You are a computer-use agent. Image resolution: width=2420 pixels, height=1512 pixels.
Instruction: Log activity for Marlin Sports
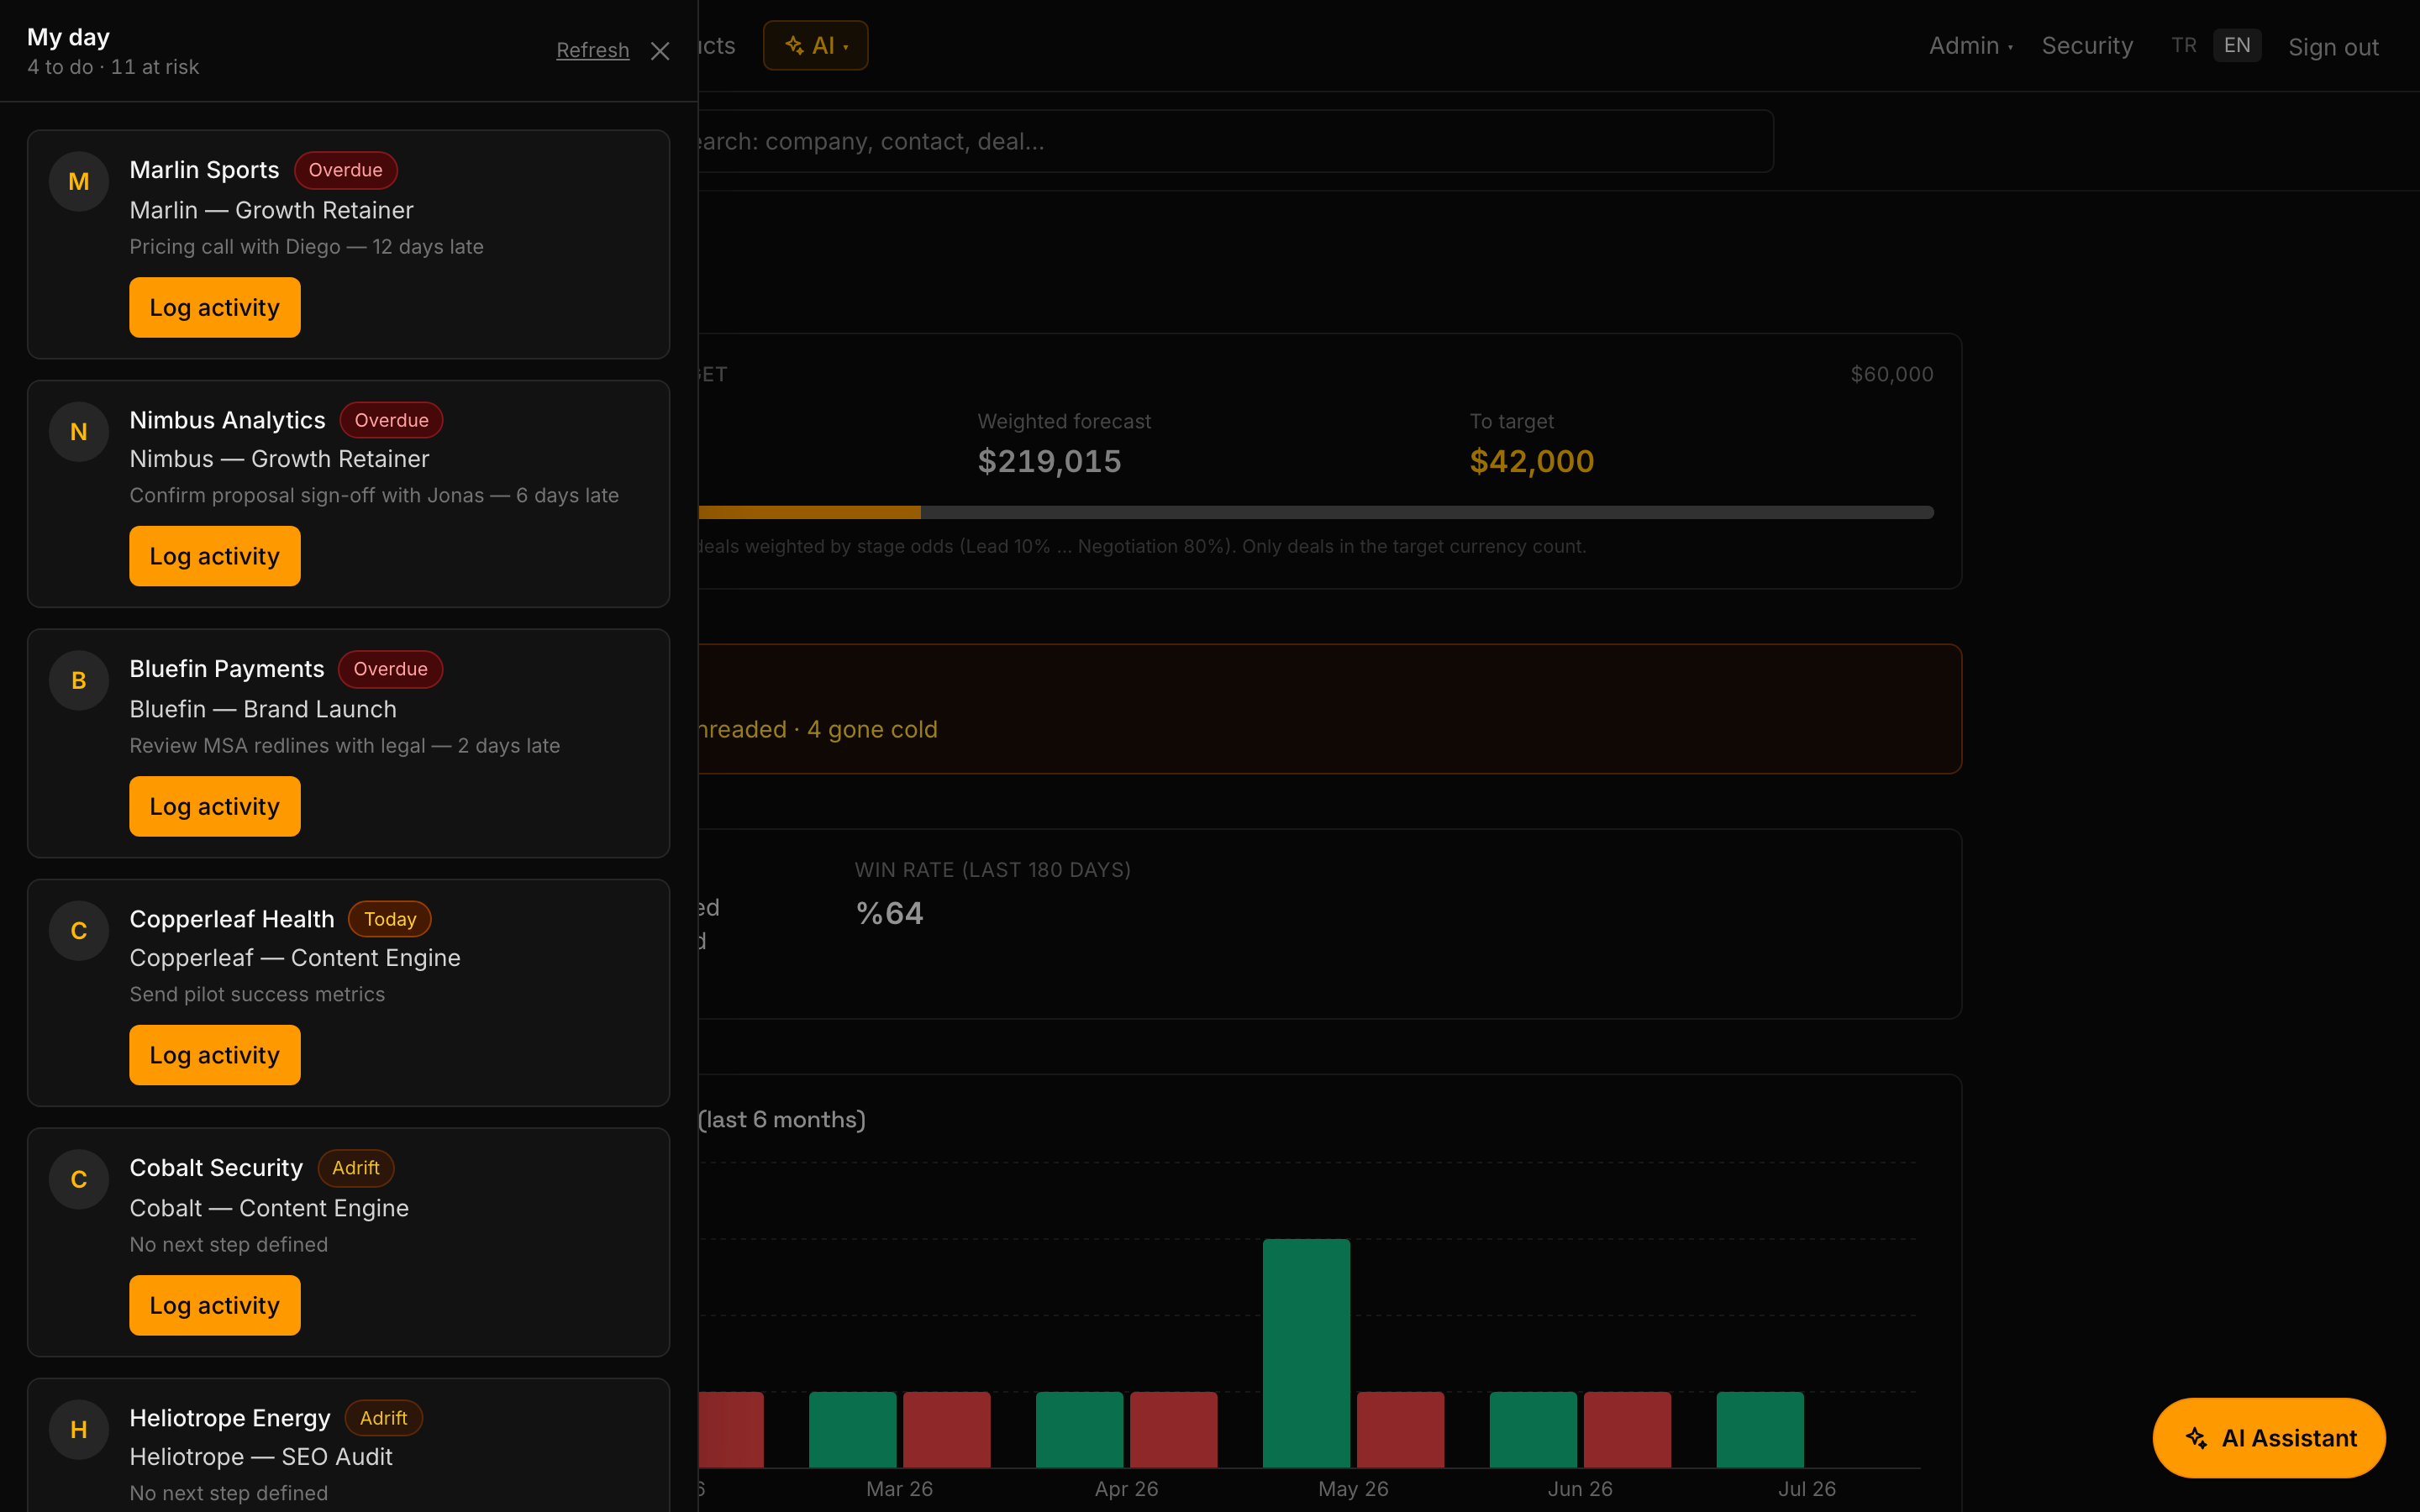215,307
